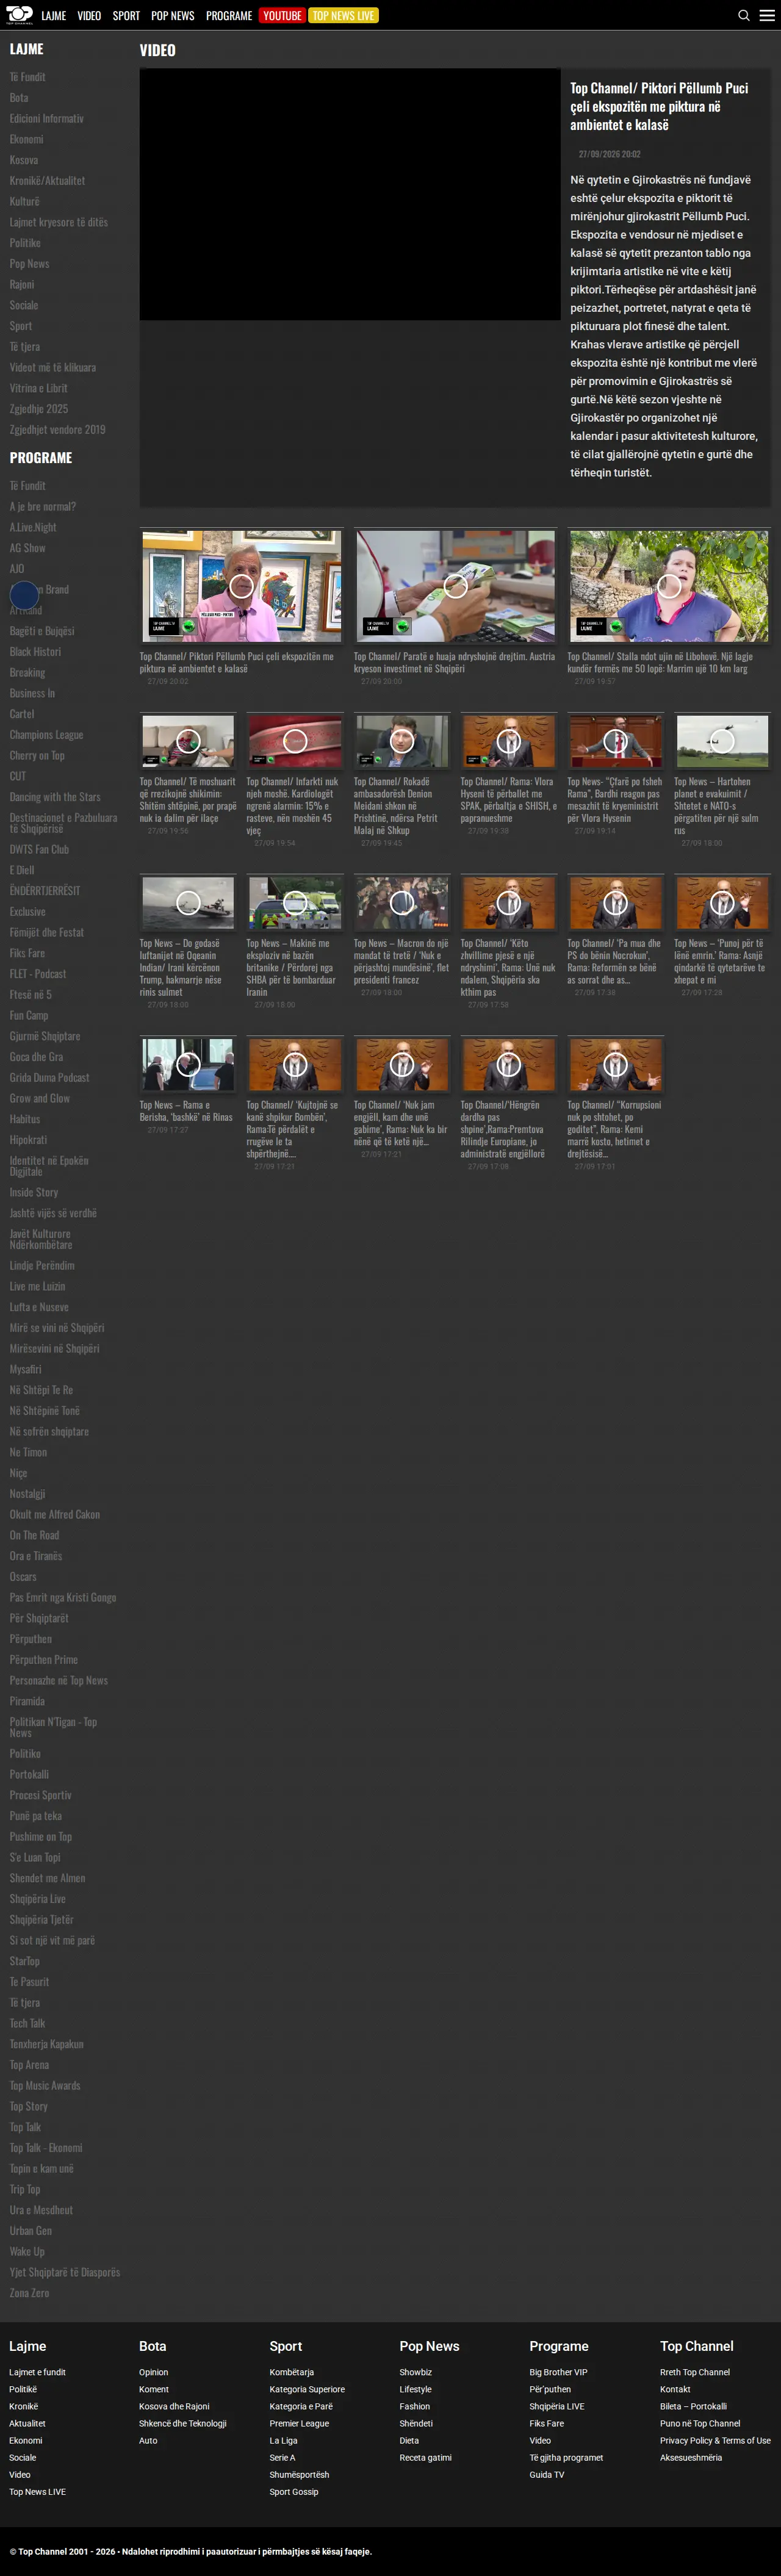Play the Rokadë ambasadorësh video thumbnail
The image size is (781, 2576).
(x=402, y=741)
